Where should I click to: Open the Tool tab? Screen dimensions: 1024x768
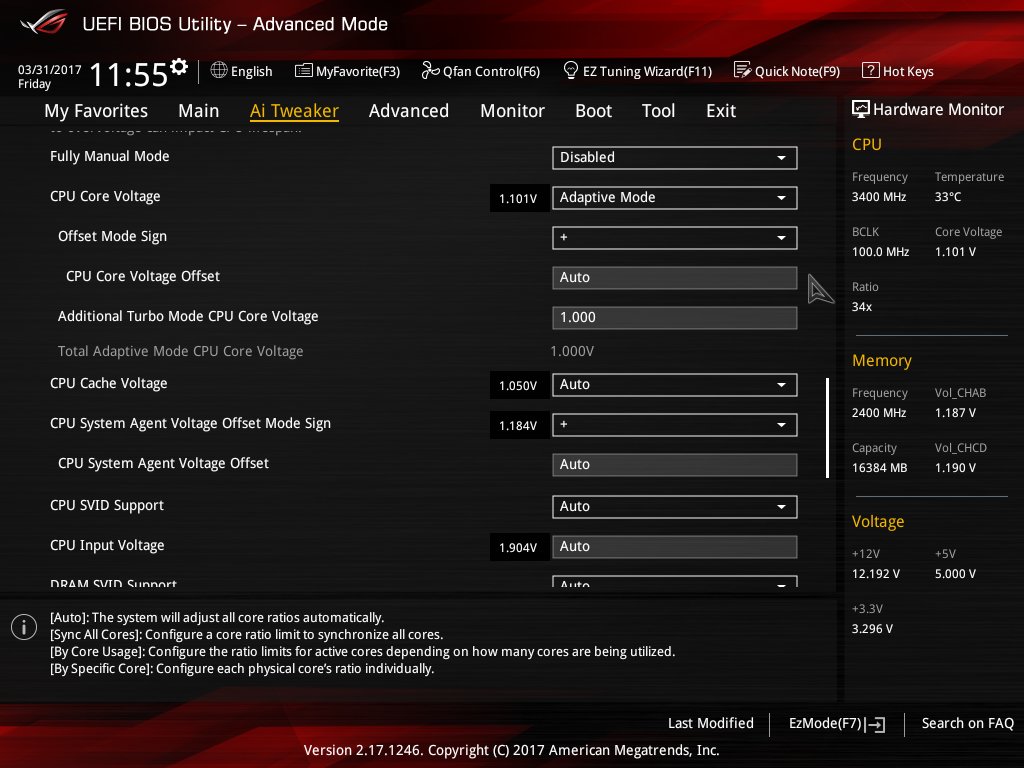pyautogui.click(x=658, y=111)
